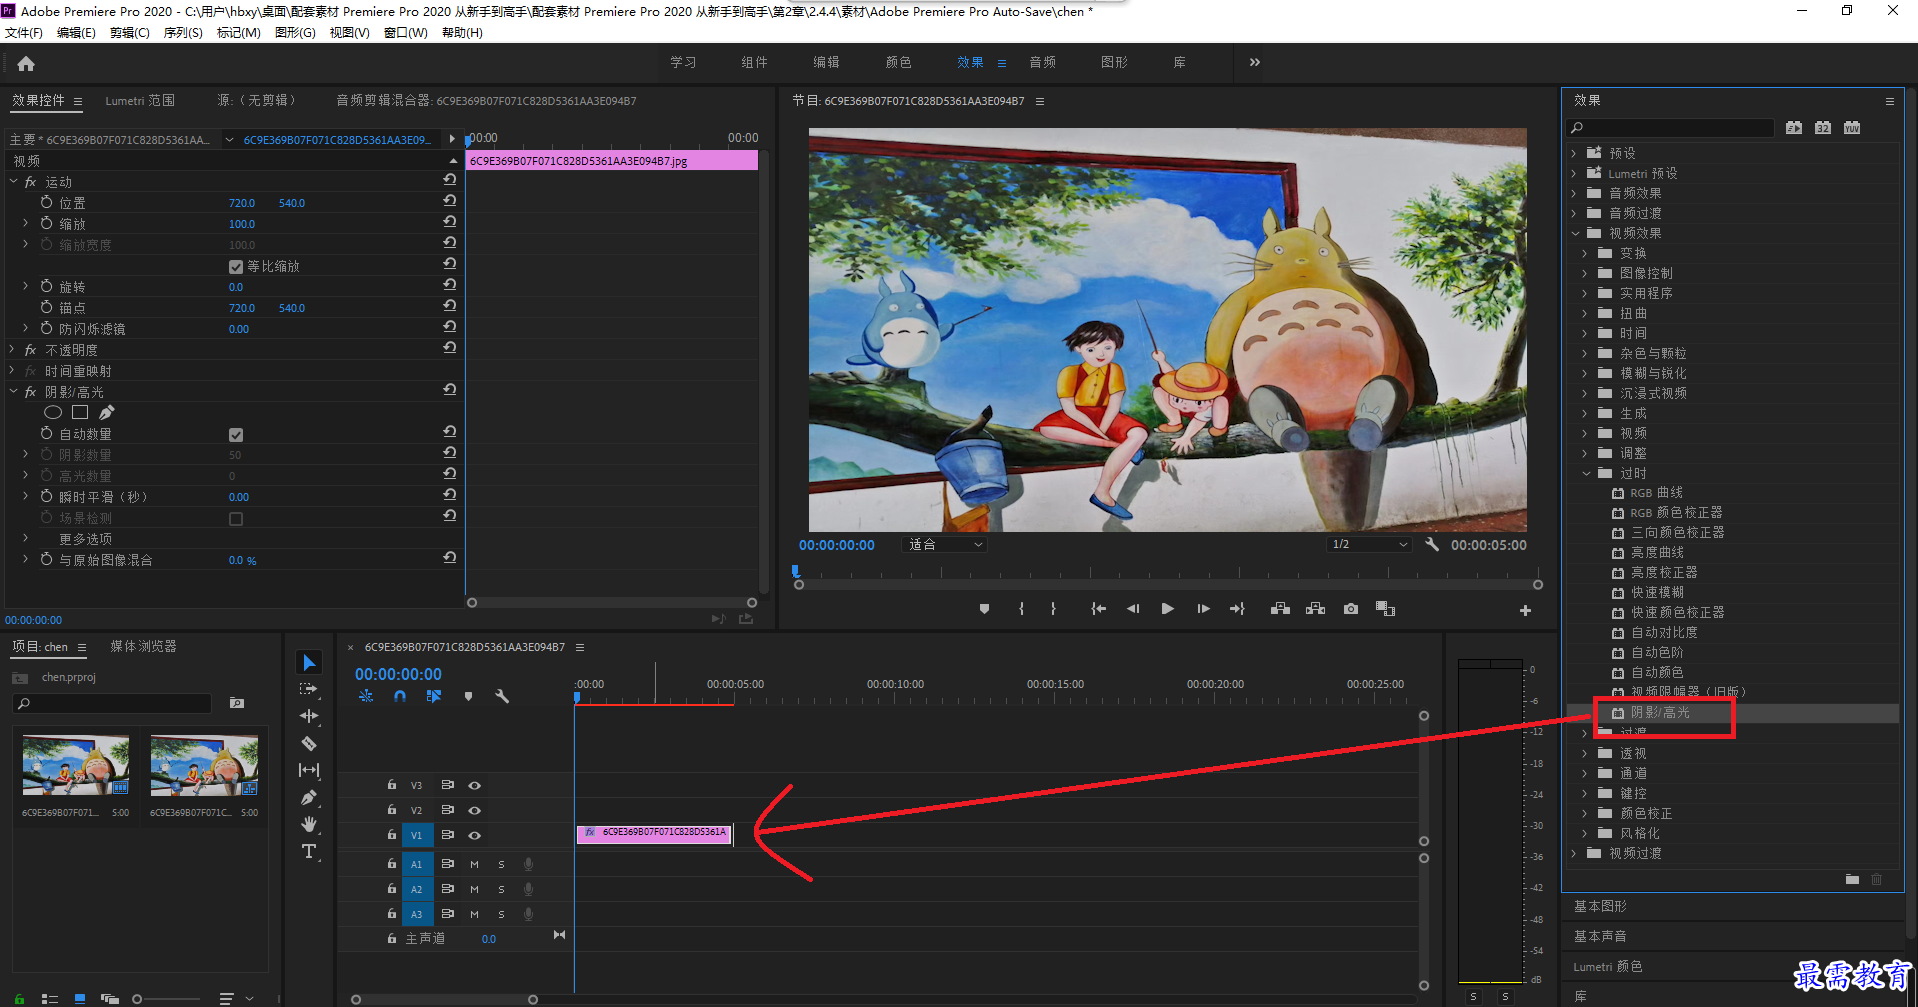The width and height of the screenshot is (1918, 1007).
Task: Click the Extract button in monitor
Action: click(1315, 609)
